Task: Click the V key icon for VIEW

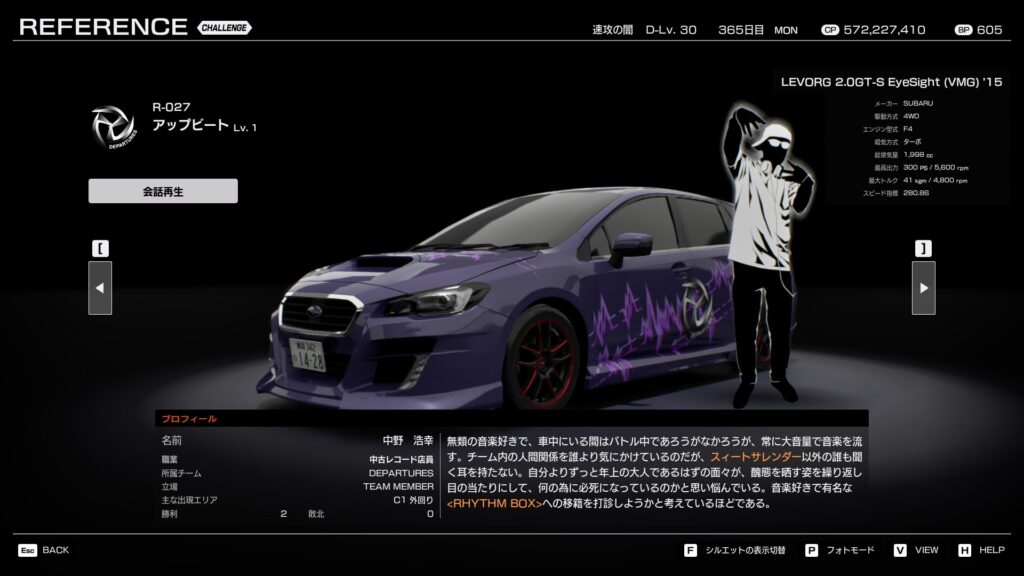Action: pos(900,550)
